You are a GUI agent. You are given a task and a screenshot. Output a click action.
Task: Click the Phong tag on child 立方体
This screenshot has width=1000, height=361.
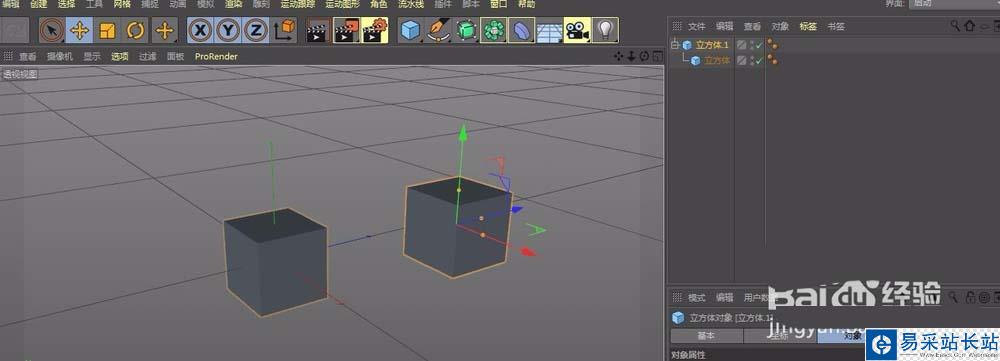(x=772, y=60)
